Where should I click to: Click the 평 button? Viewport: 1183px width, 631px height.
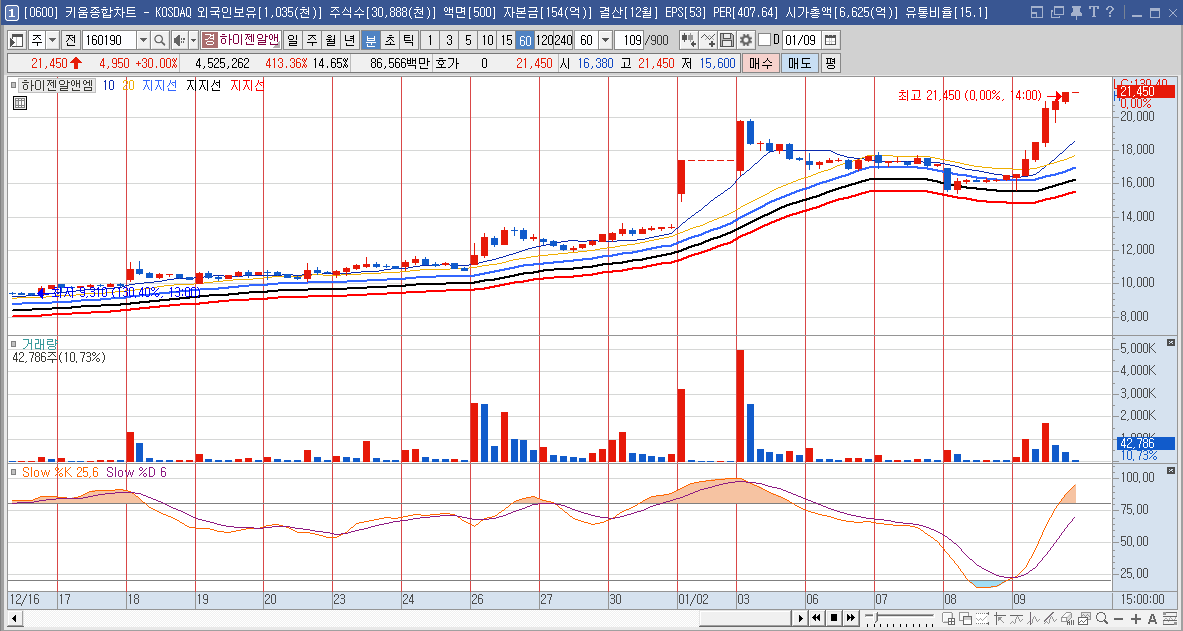click(x=830, y=63)
